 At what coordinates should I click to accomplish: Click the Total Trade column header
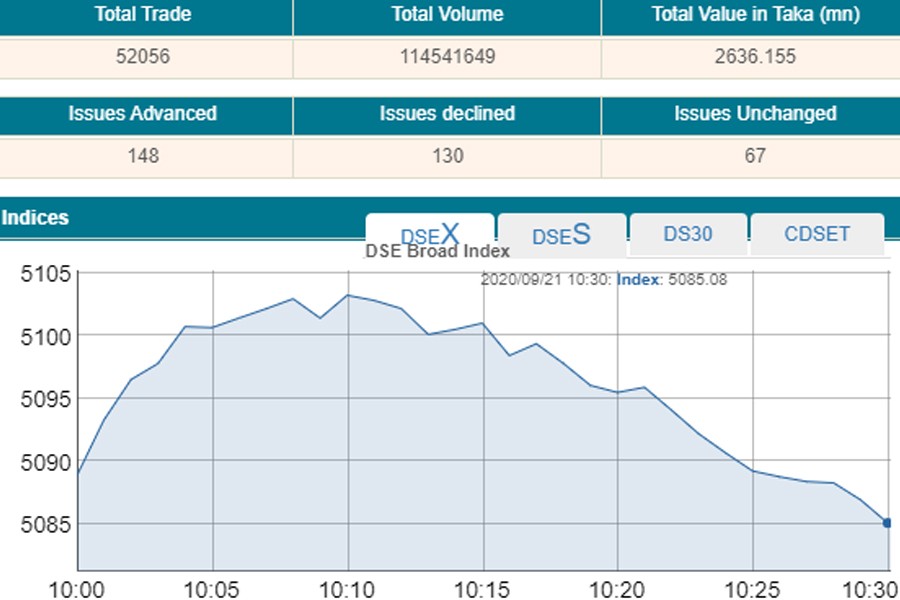[x=142, y=15]
